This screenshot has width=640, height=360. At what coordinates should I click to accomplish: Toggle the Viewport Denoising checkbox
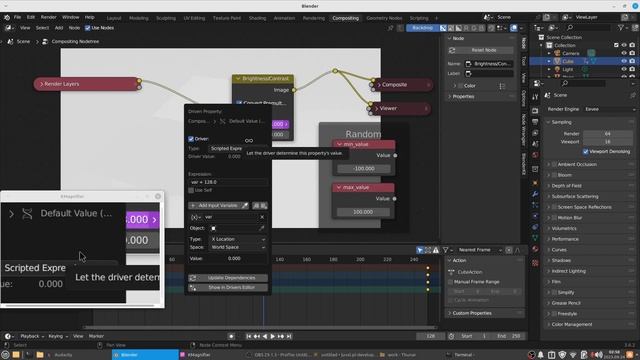coord(586,152)
